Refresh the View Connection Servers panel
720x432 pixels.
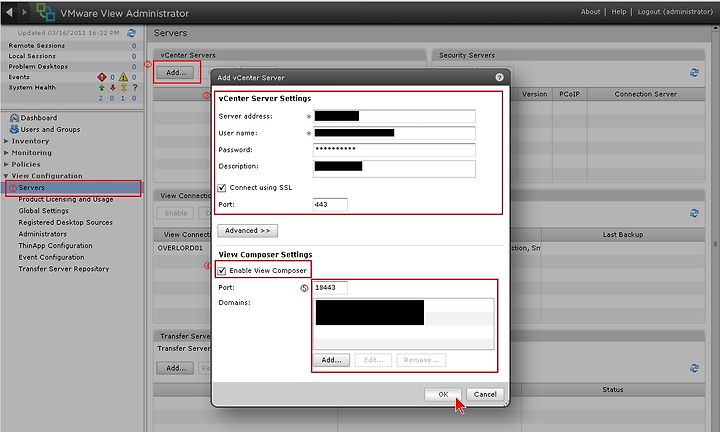coord(694,213)
